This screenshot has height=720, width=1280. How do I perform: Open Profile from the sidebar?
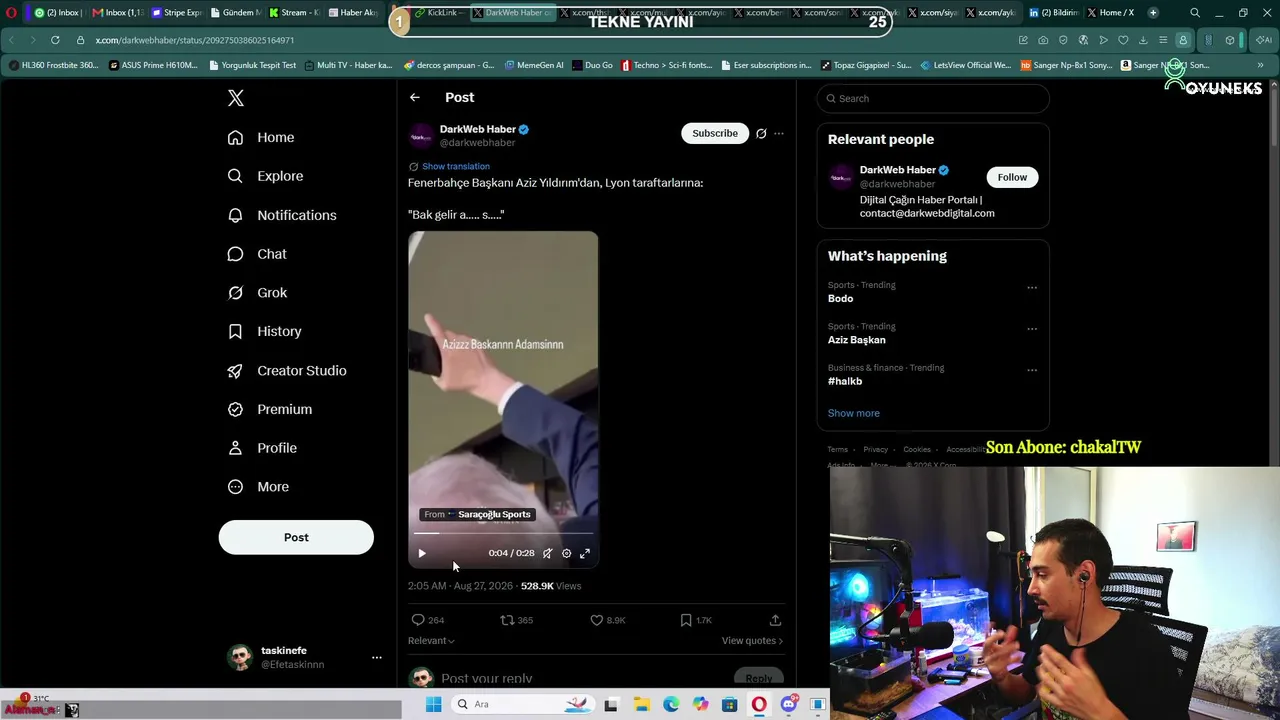click(262, 448)
